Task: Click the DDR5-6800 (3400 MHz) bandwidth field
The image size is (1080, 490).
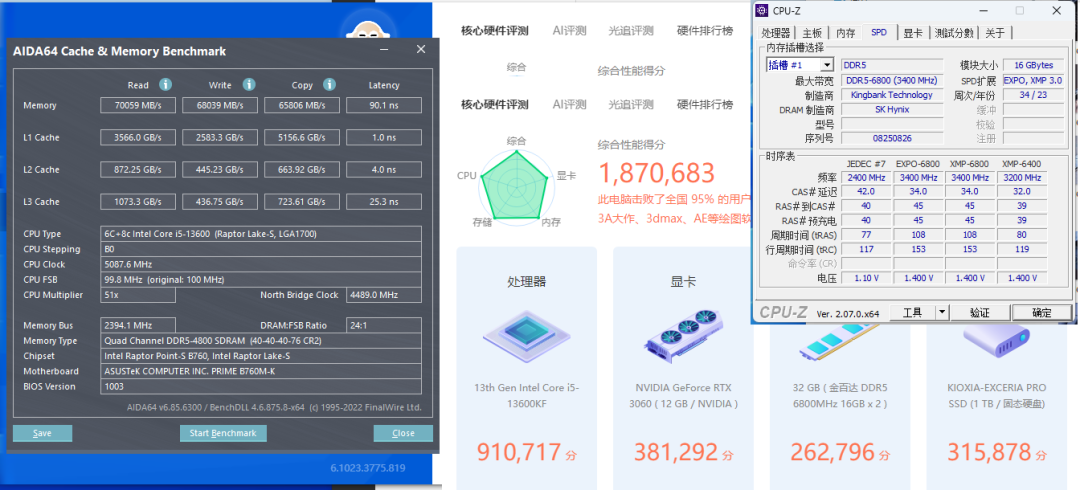Action: 891,81
